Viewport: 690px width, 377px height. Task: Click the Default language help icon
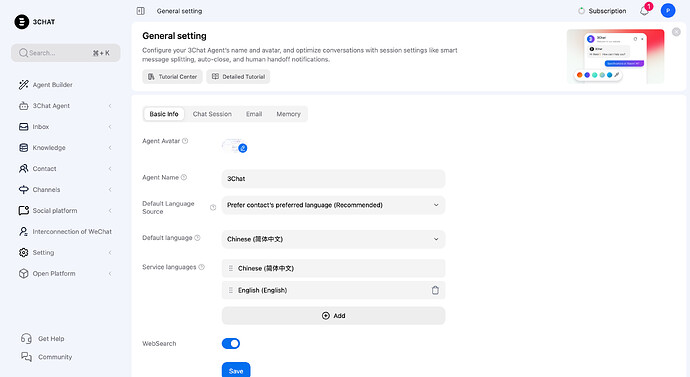pyautogui.click(x=198, y=238)
